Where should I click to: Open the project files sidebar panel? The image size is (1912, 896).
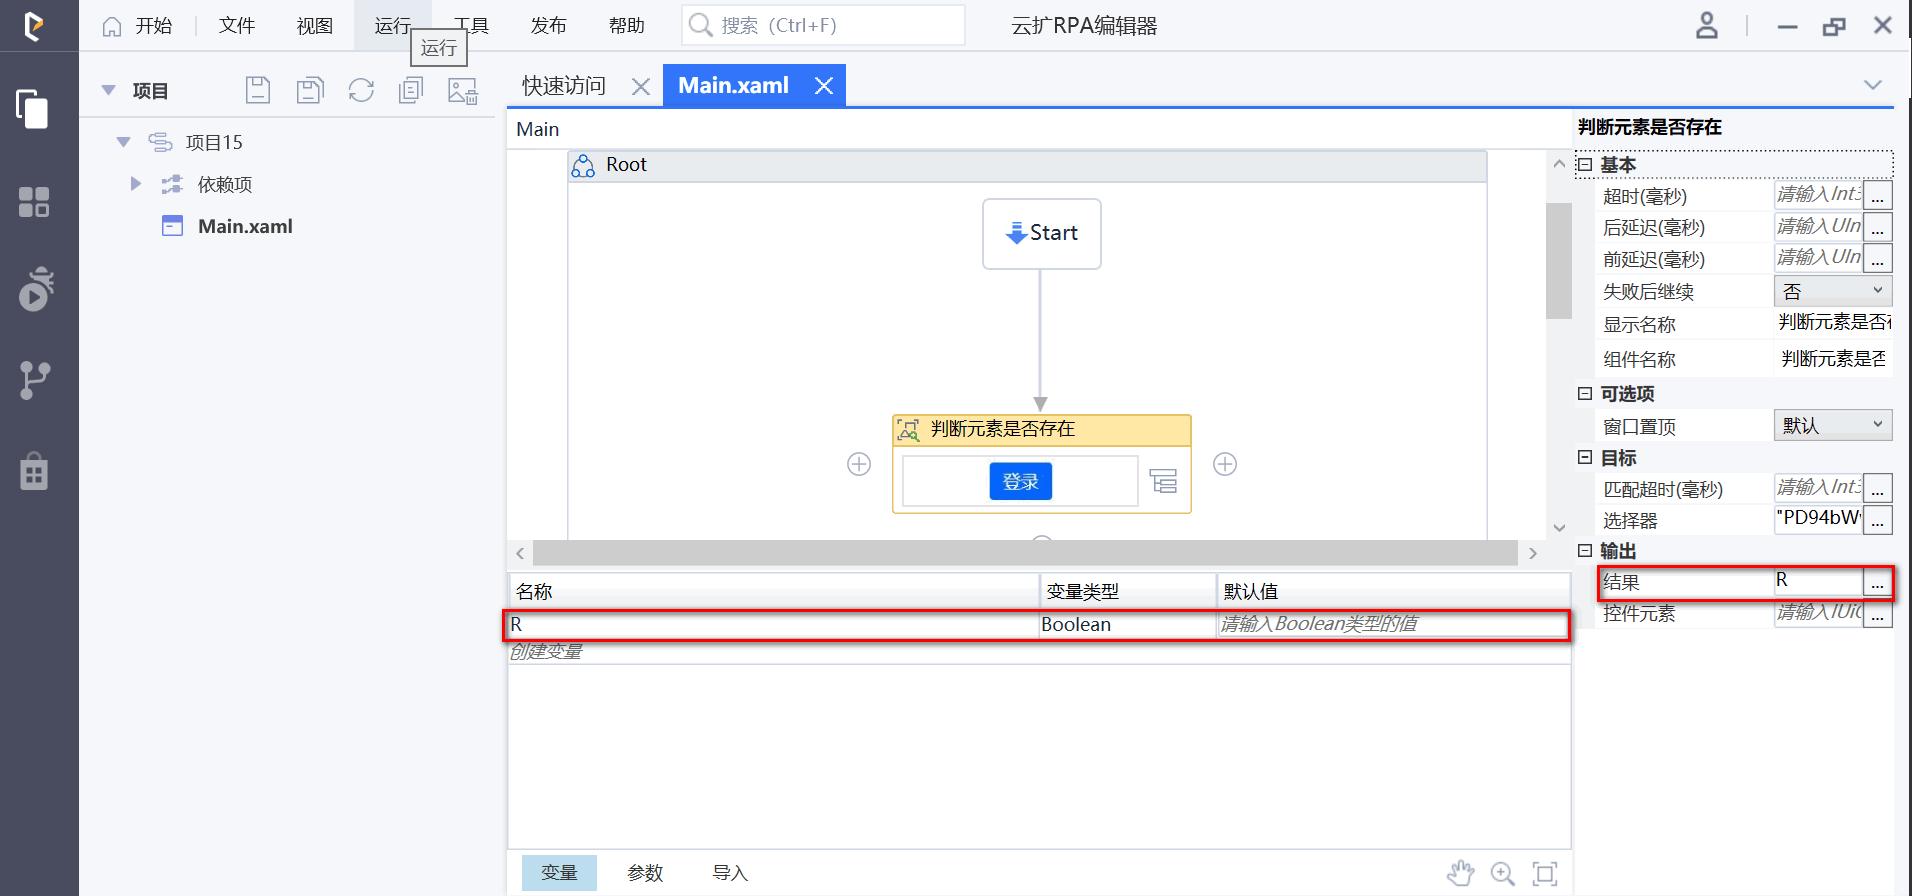point(33,108)
